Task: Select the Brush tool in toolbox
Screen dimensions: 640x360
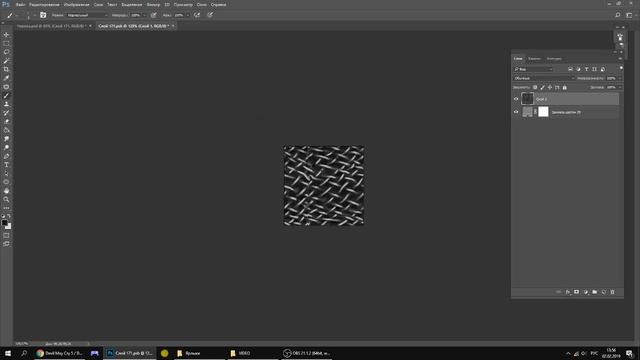Action: point(6,96)
